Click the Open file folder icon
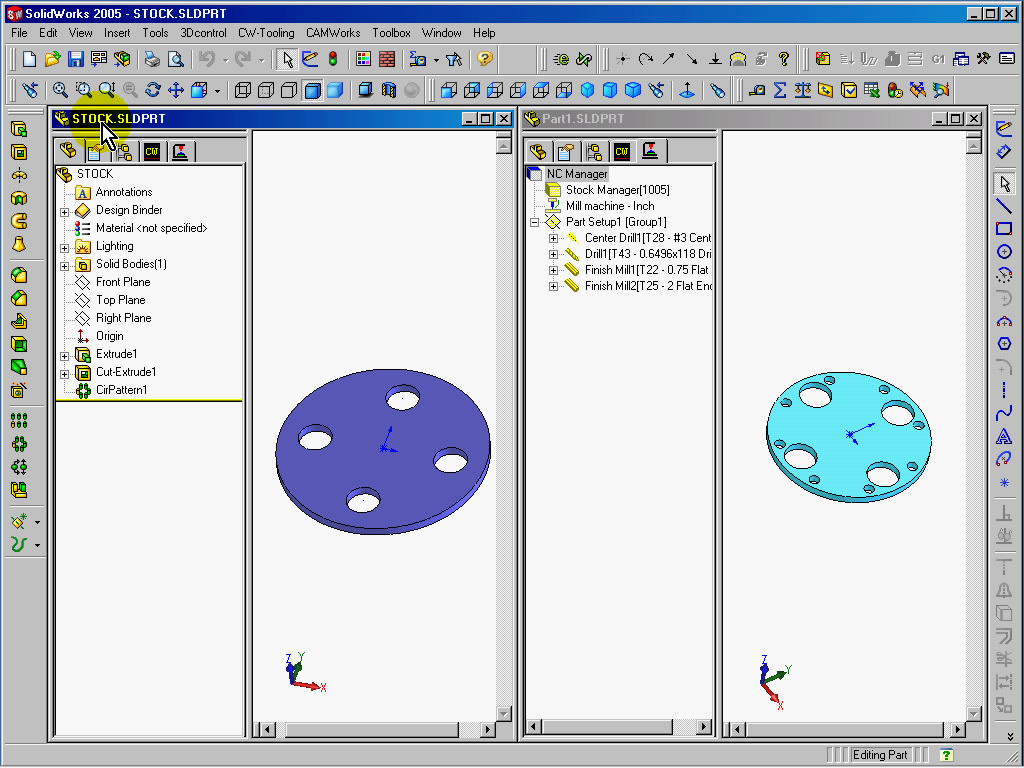Screen dimensions: 1024x768 (52, 59)
